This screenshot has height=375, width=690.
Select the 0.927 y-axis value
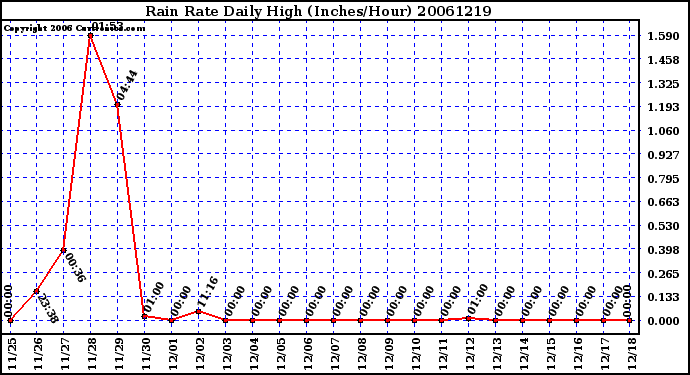[663, 154]
